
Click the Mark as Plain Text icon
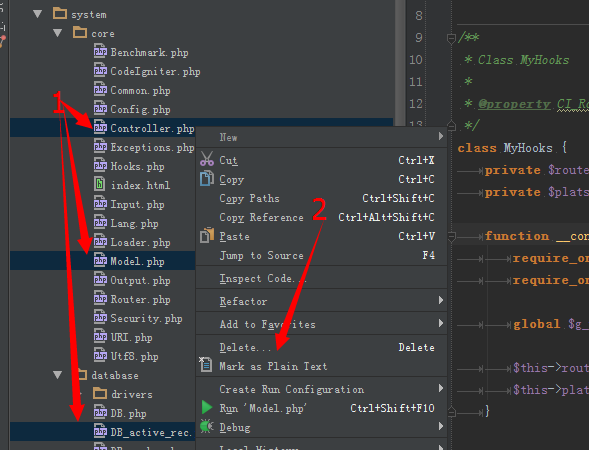tap(205, 364)
